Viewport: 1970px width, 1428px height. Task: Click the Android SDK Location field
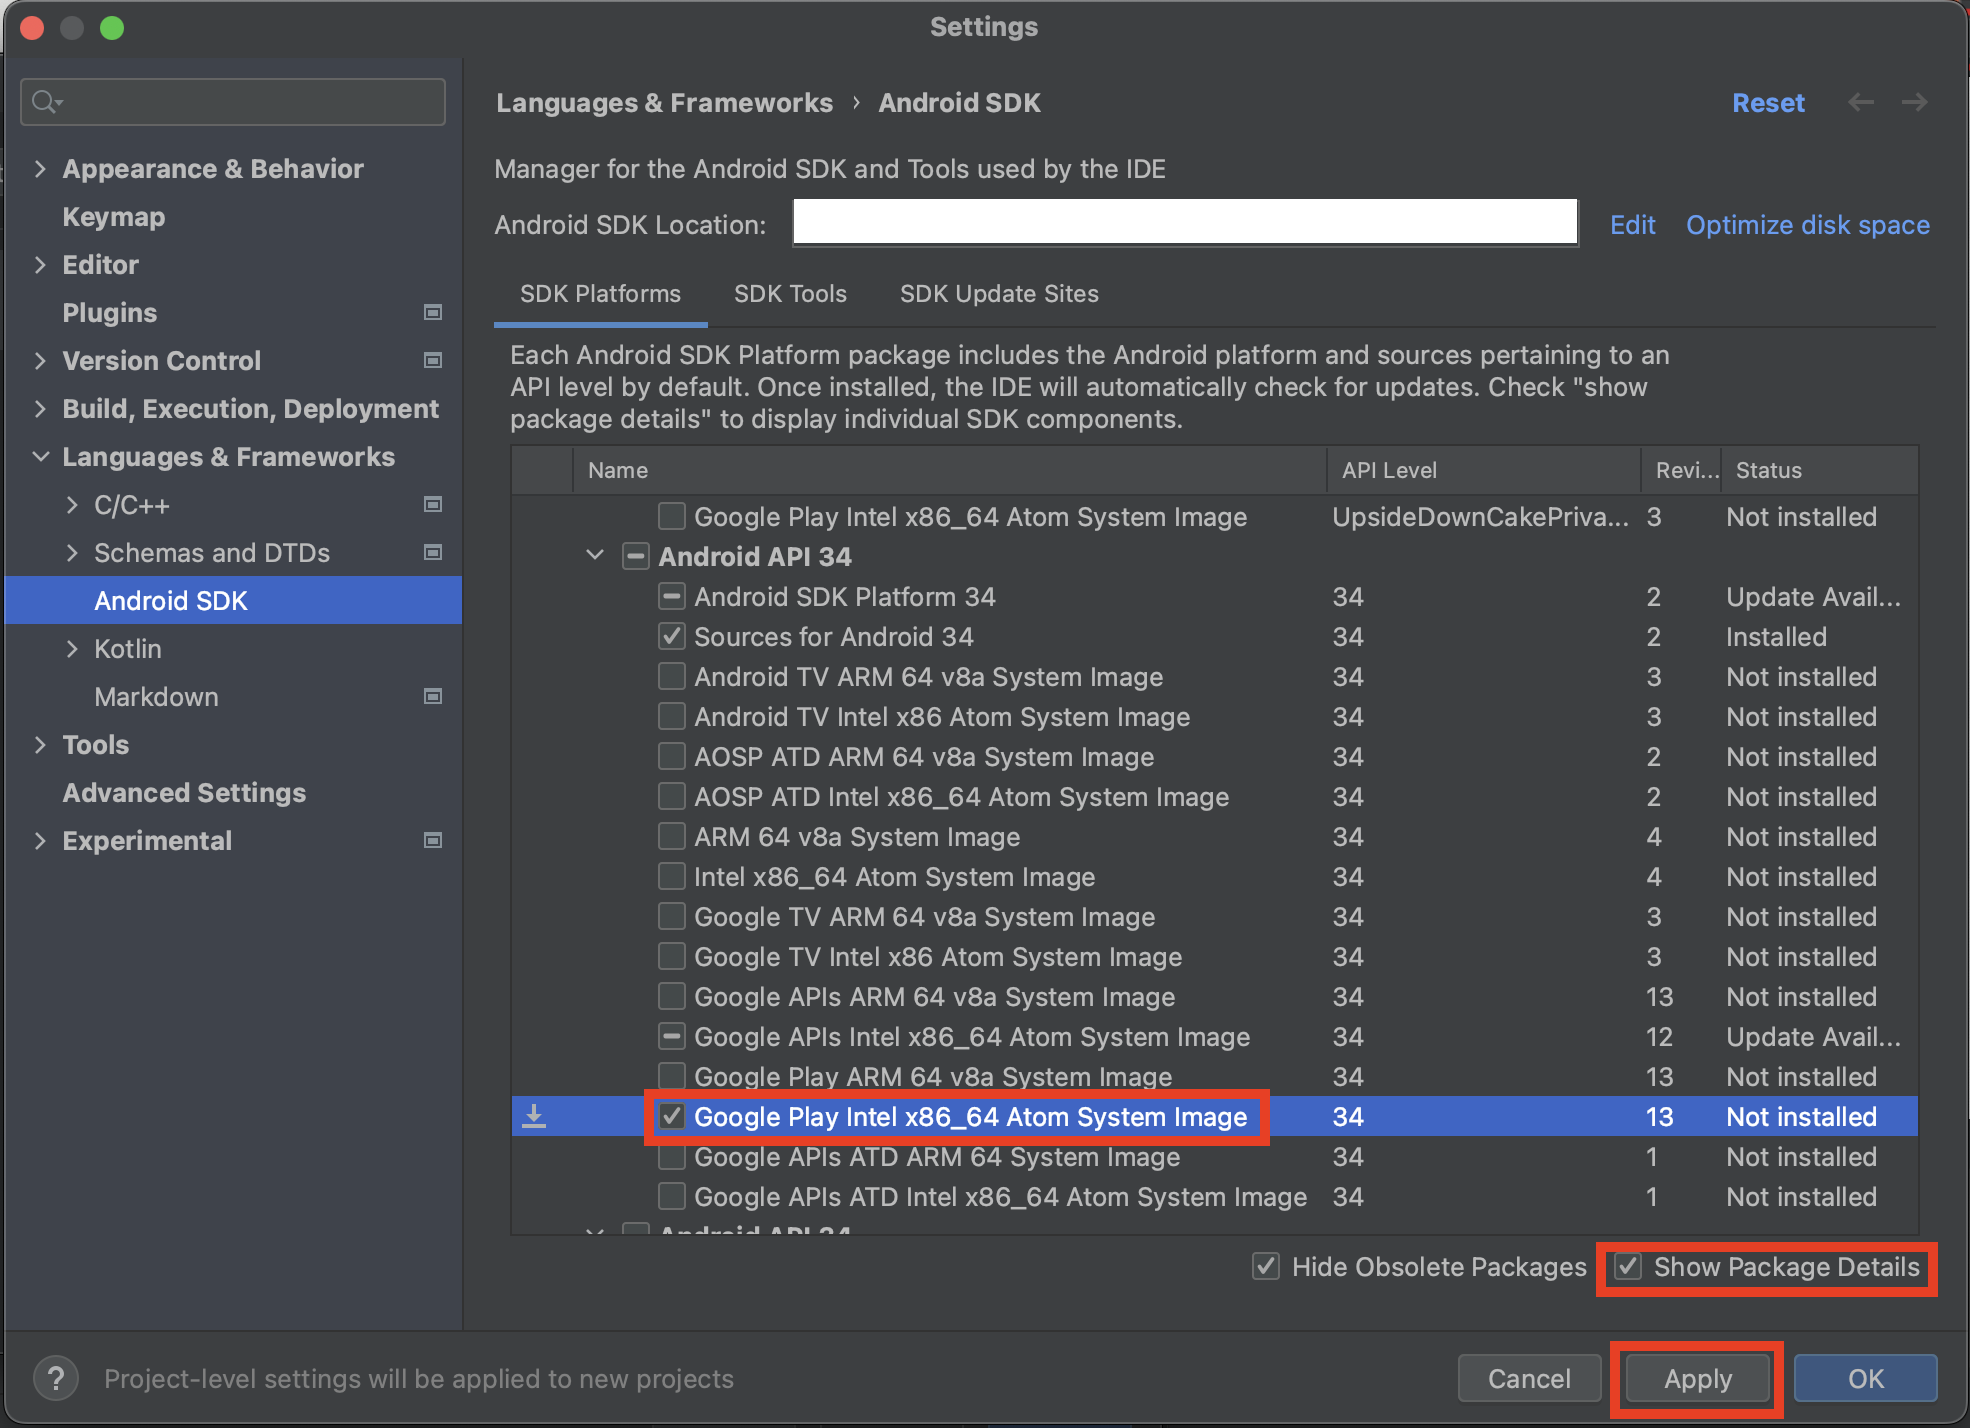coord(1185,223)
